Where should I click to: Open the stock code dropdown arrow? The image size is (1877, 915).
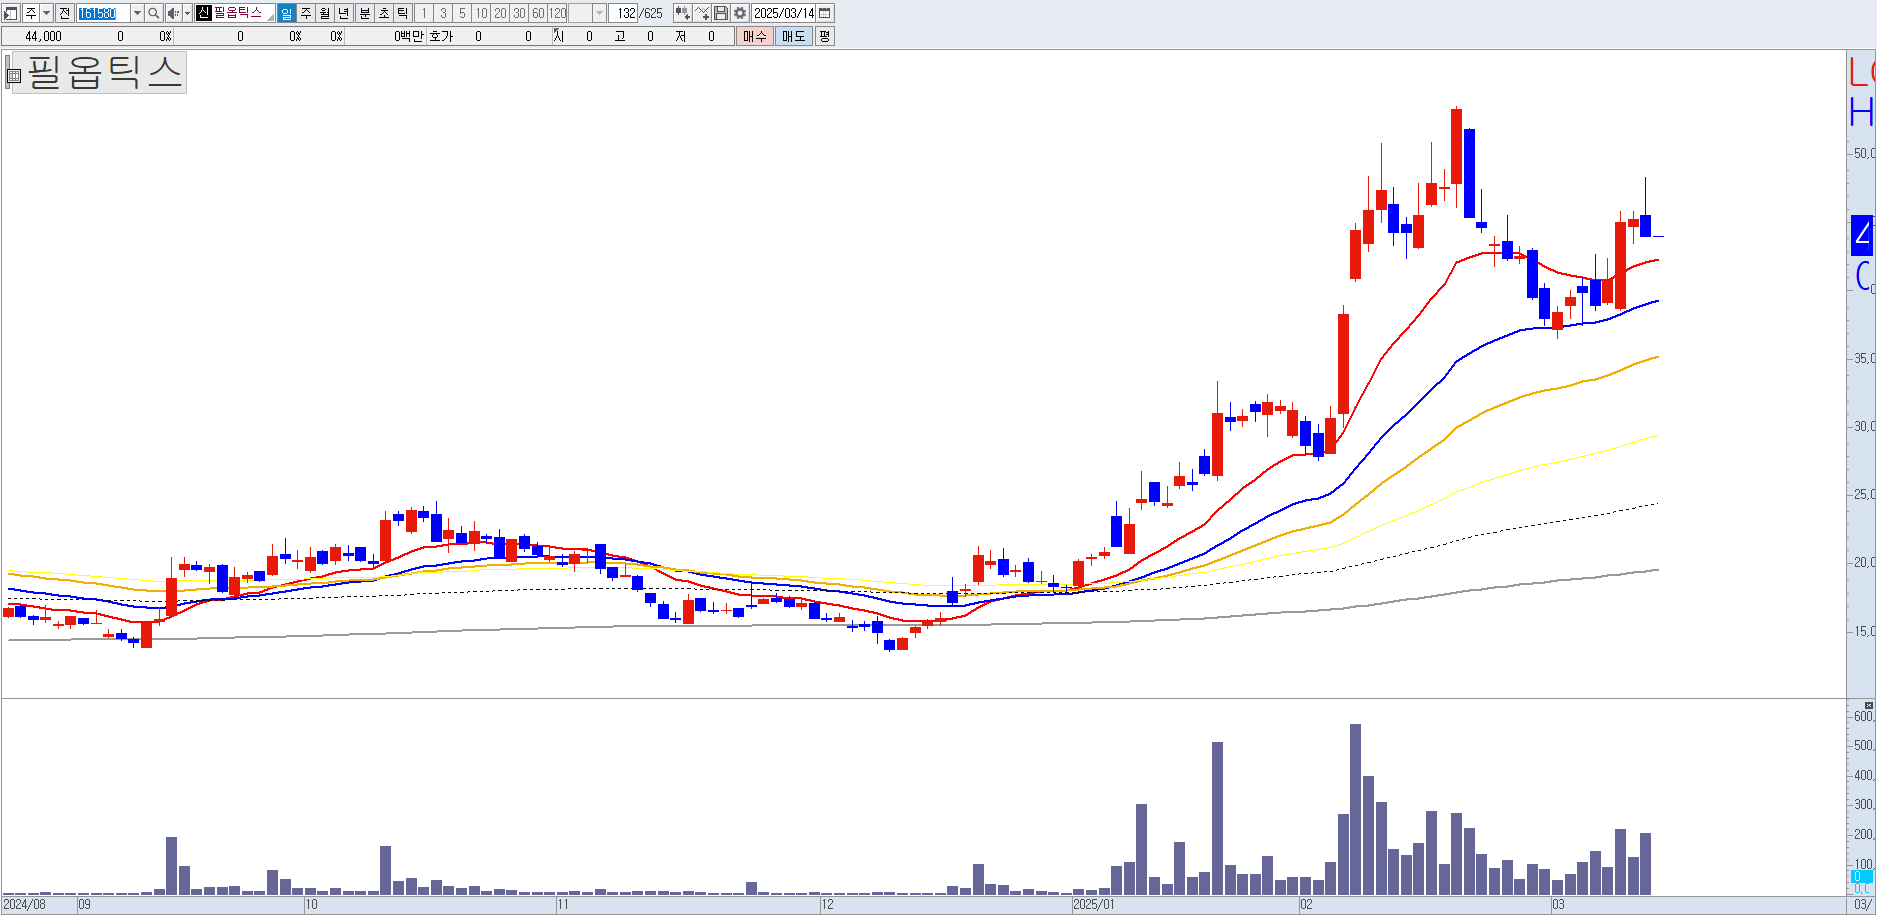tap(137, 13)
